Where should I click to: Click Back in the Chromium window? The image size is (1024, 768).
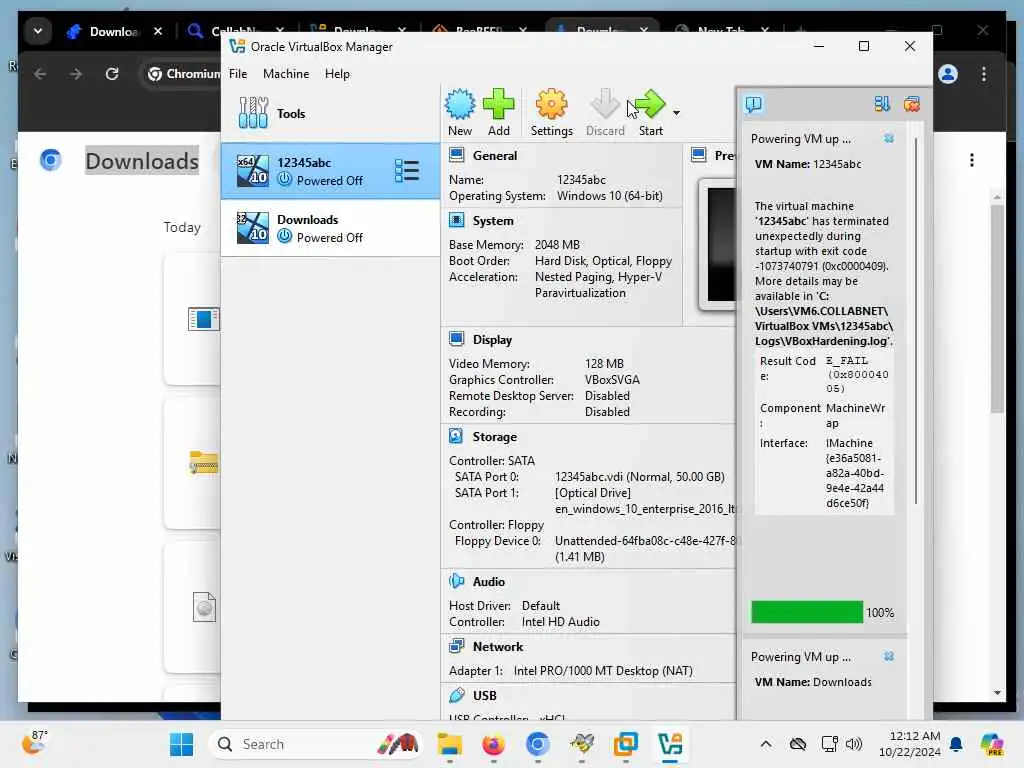[40, 74]
